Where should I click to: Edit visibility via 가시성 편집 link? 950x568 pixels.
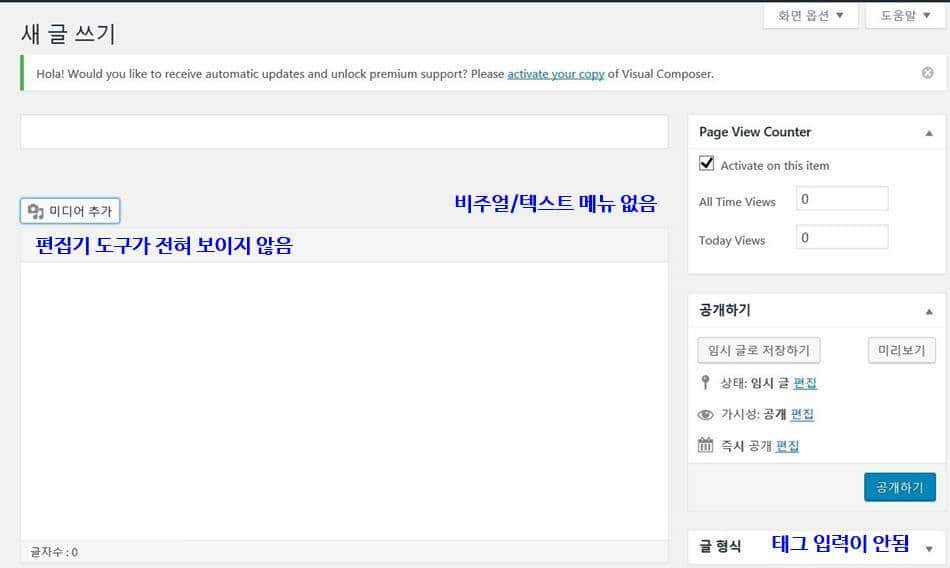click(802, 414)
